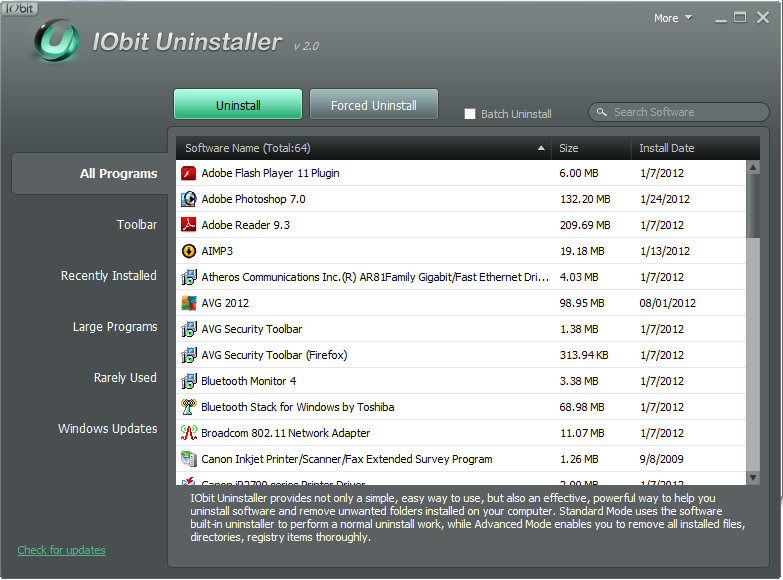Click the AIMP3 icon

click(x=188, y=251)
